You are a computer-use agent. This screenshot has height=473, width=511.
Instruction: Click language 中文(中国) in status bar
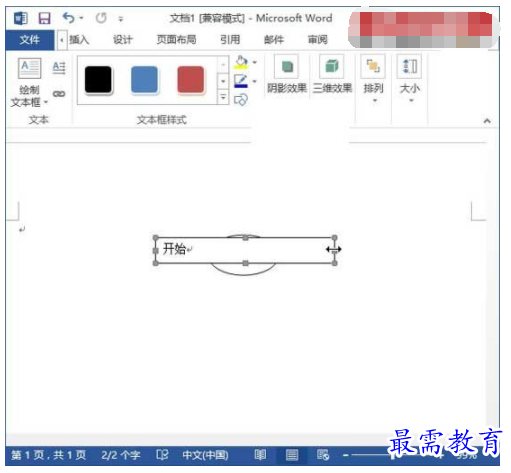(205, 455)
